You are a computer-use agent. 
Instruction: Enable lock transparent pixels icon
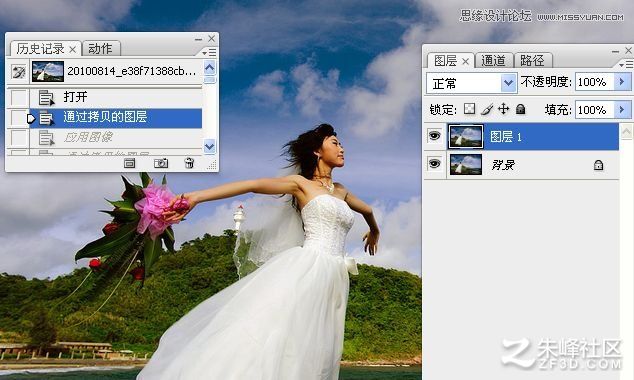point(469,109)
